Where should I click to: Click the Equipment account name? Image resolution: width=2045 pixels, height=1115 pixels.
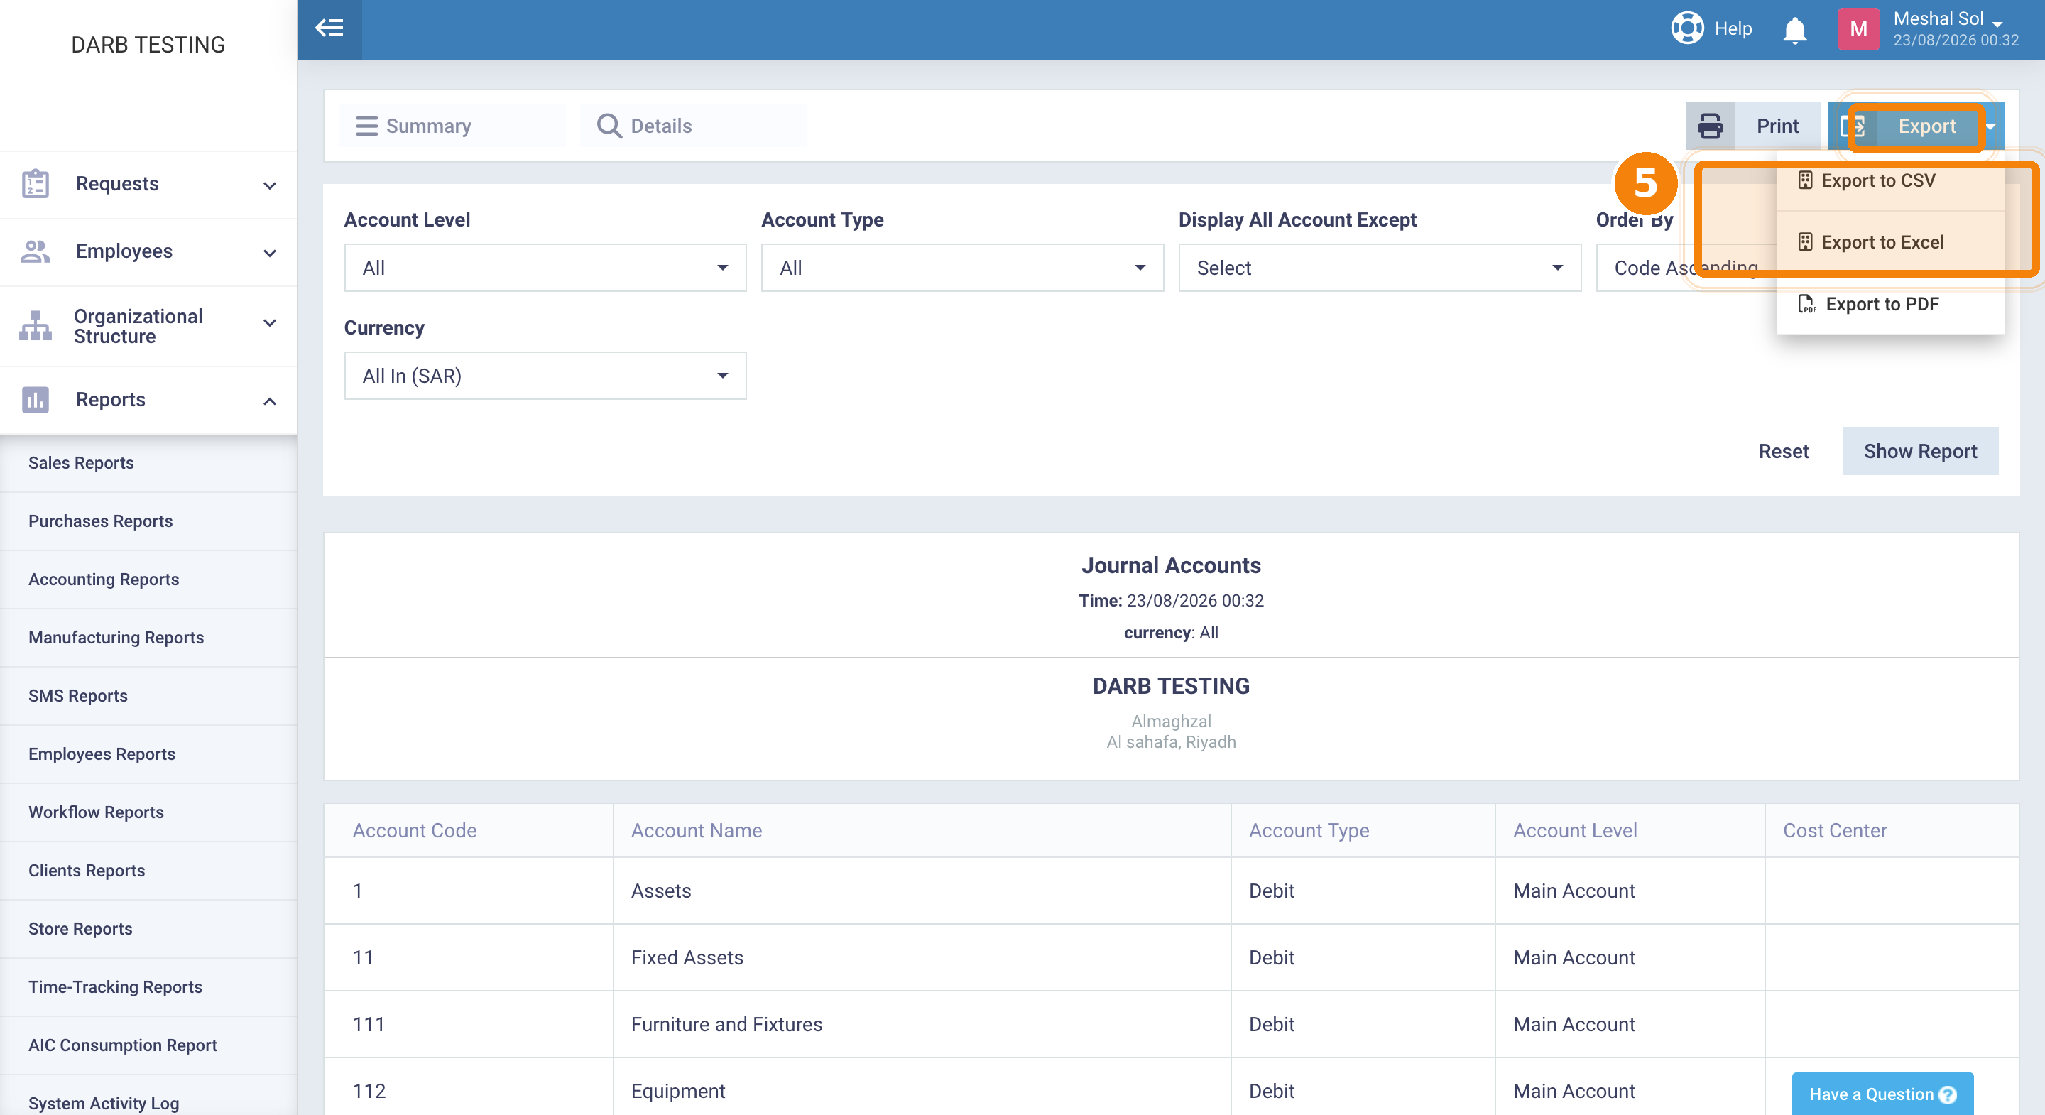(678, 1091)
